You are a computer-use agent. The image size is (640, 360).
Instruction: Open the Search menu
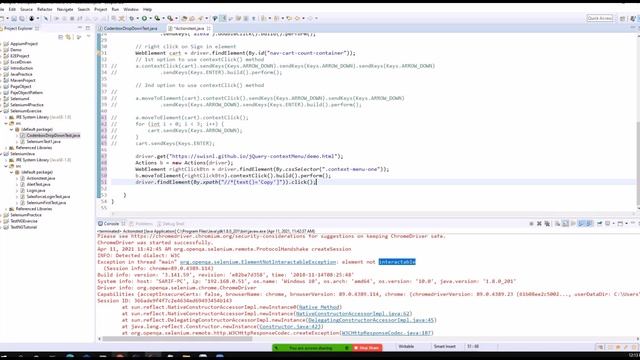(x=83, y=9)
